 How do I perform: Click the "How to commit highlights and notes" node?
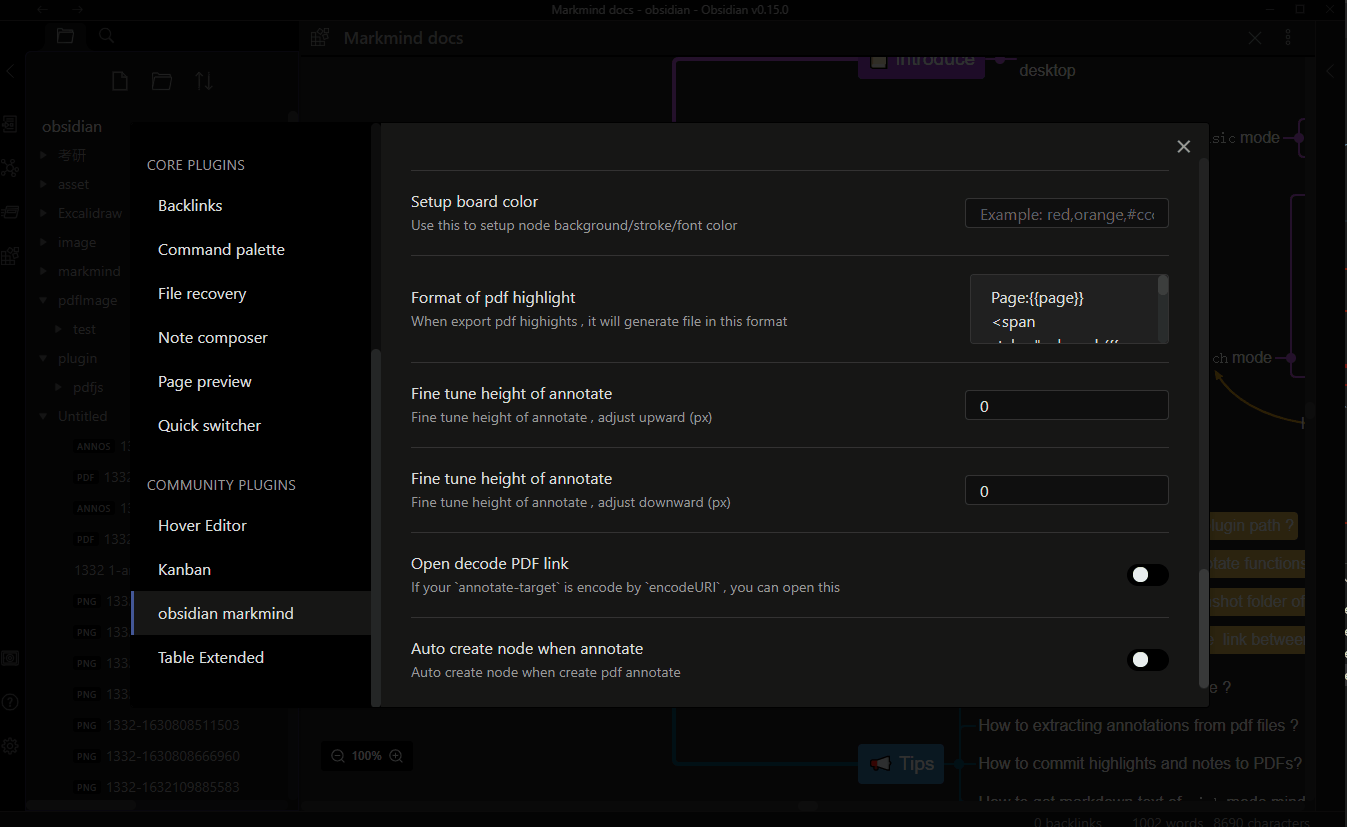[x=1140, y=764]
